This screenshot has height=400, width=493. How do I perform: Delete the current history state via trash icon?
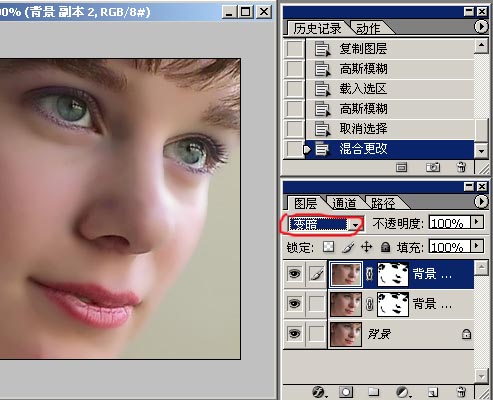461,167
